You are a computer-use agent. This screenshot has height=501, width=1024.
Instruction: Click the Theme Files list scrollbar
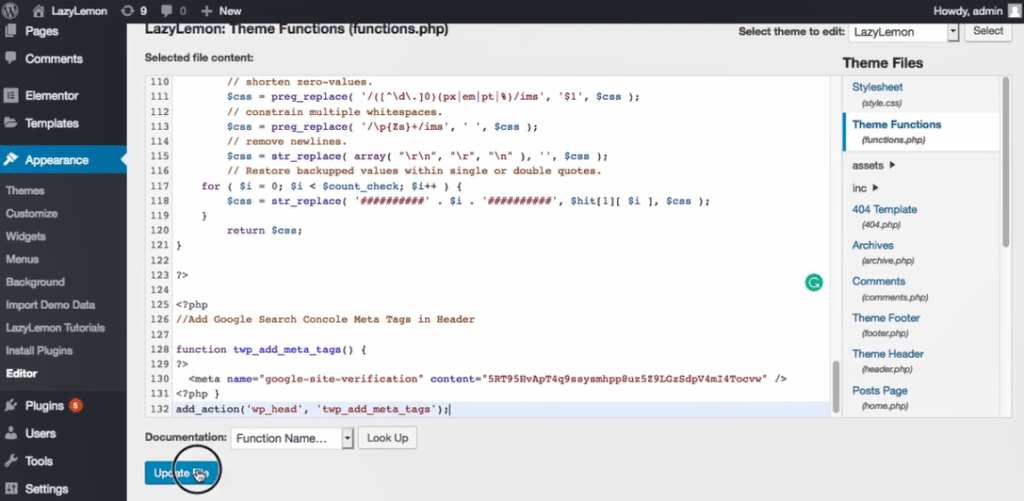pos(1006,162)
